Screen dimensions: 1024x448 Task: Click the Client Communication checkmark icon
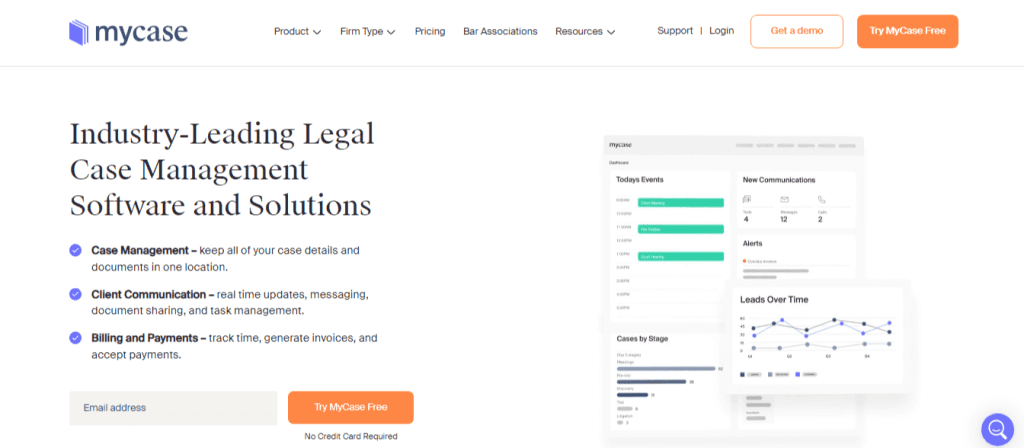pyautogui.click(x=76, y=294)
